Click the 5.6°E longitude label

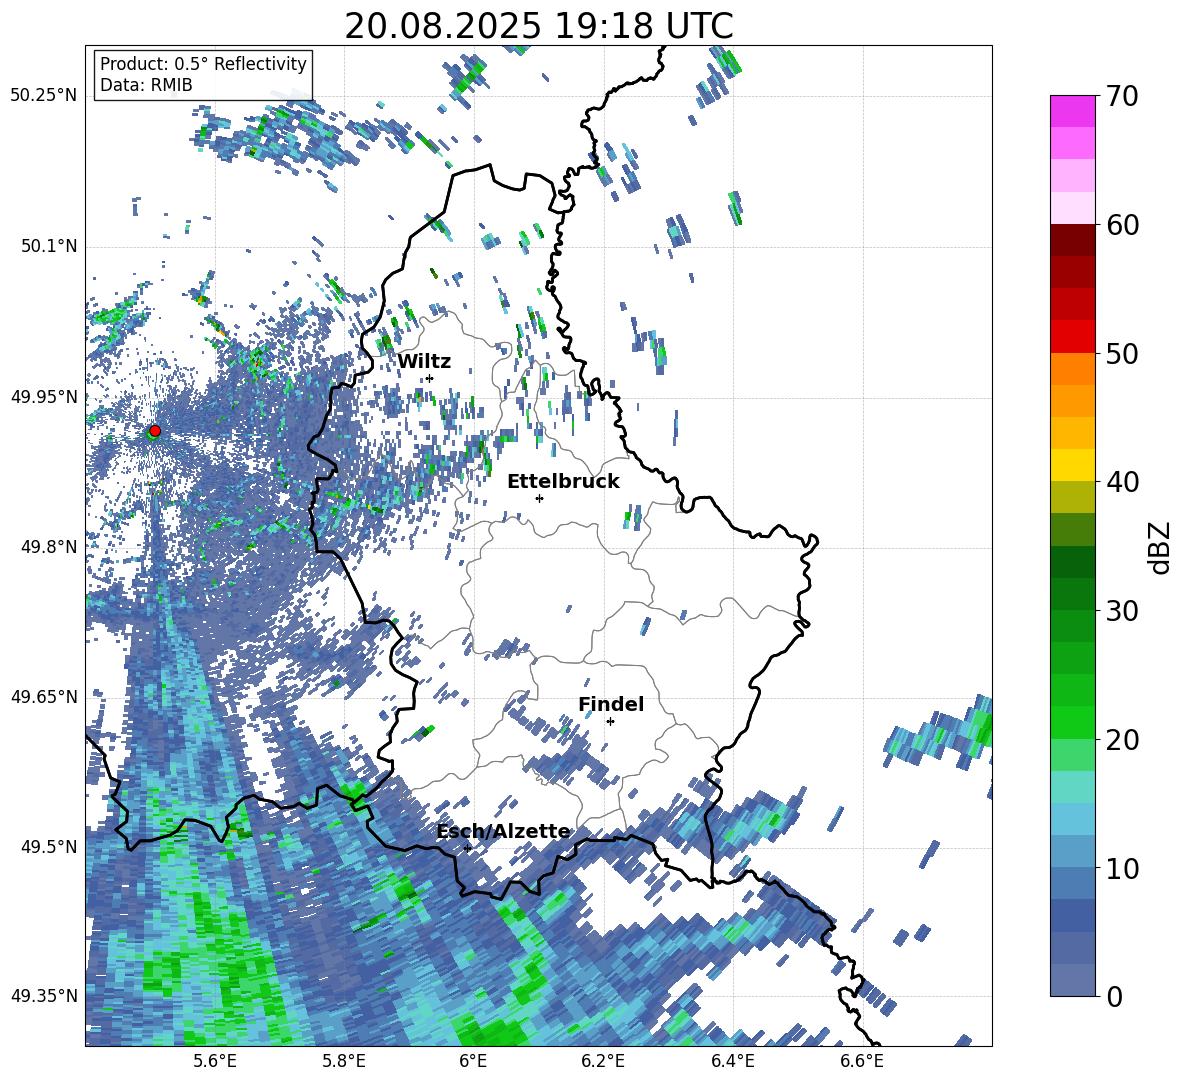214,1061
